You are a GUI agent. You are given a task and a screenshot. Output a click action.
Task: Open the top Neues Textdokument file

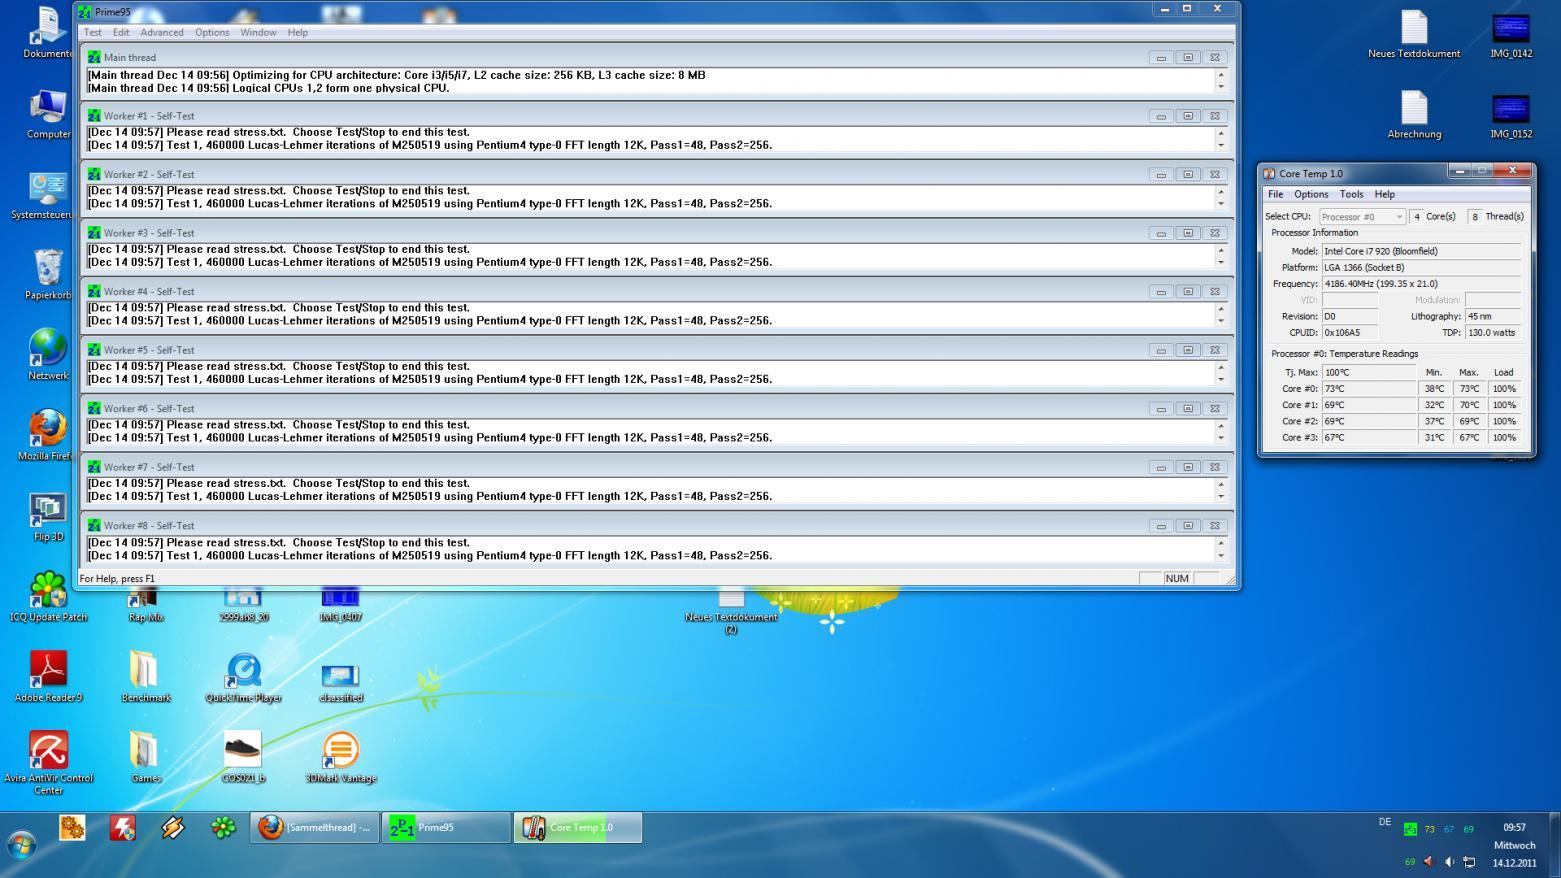[x=1413, y=33]
